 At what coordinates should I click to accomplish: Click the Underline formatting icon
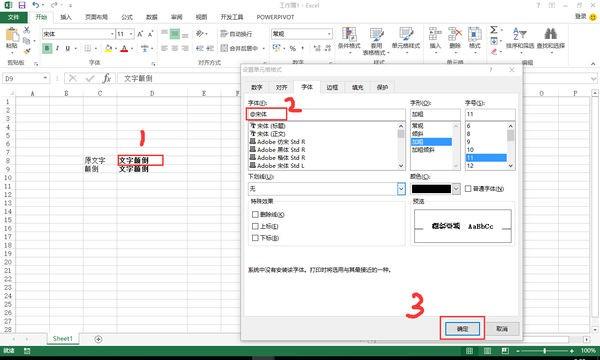click(x=68, y=48)
